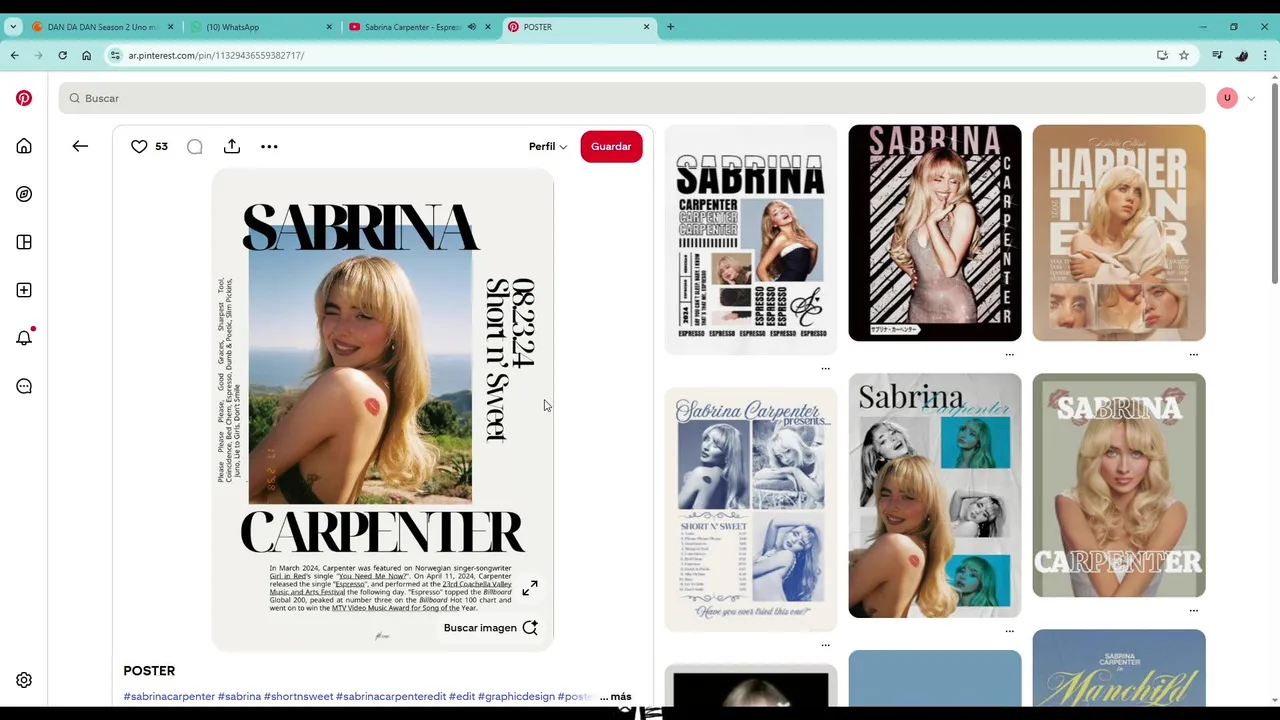The width and height of the screenshot is (1280, 720).
Task: Open striped Sabrina Carpenter poster pin
Action: pyautogui.click(x=935, y=233)
